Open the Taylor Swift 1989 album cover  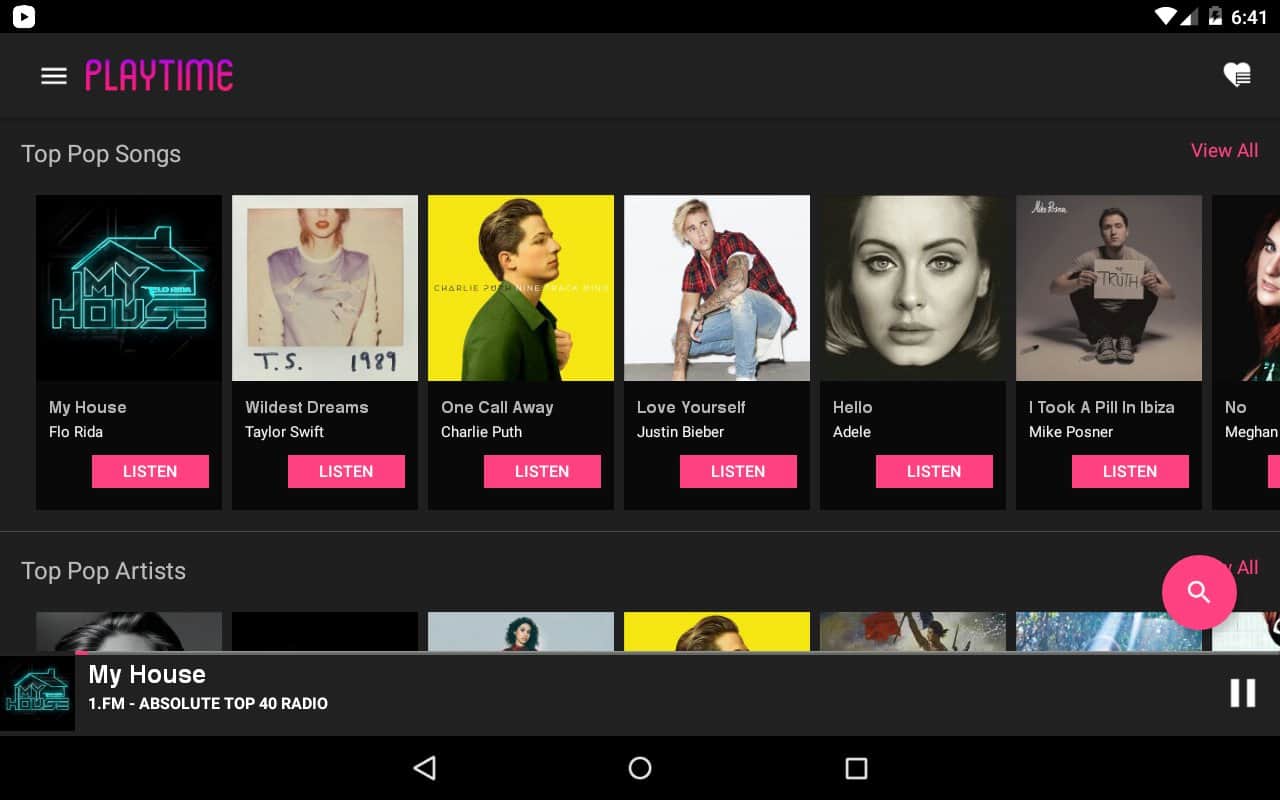point(325,288)
